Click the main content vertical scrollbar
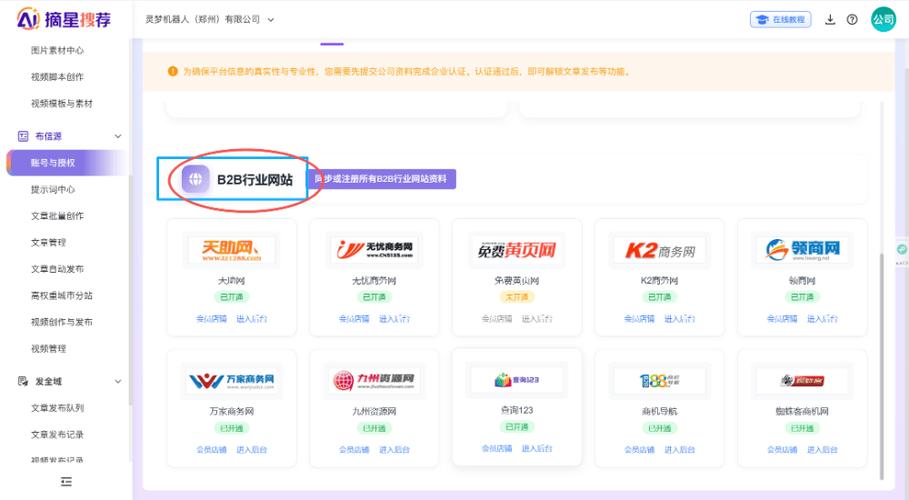Image resolution: width=909 pixels, height=500 pixels. 882,365
